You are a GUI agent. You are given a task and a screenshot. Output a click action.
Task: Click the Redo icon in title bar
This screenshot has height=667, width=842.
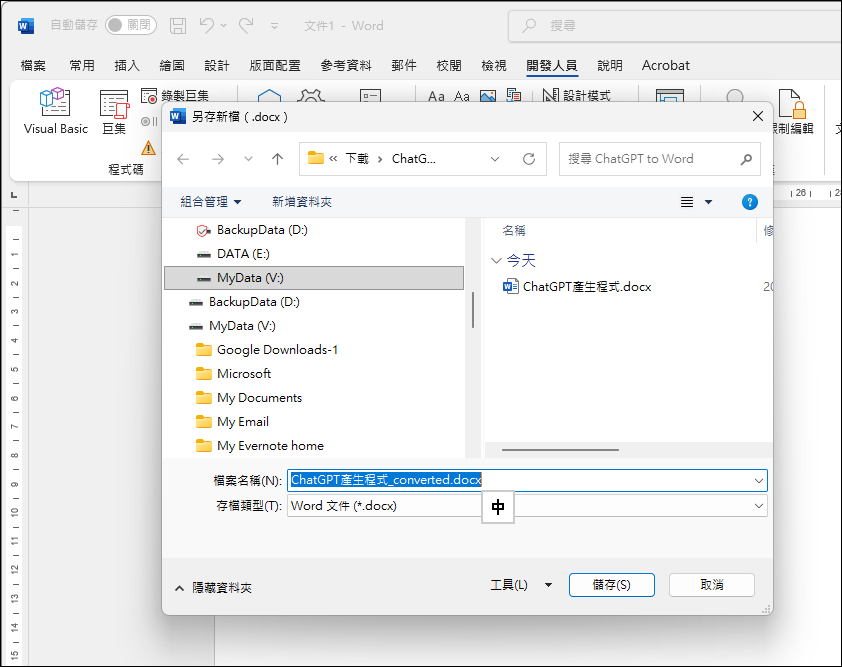pos(246,25)
